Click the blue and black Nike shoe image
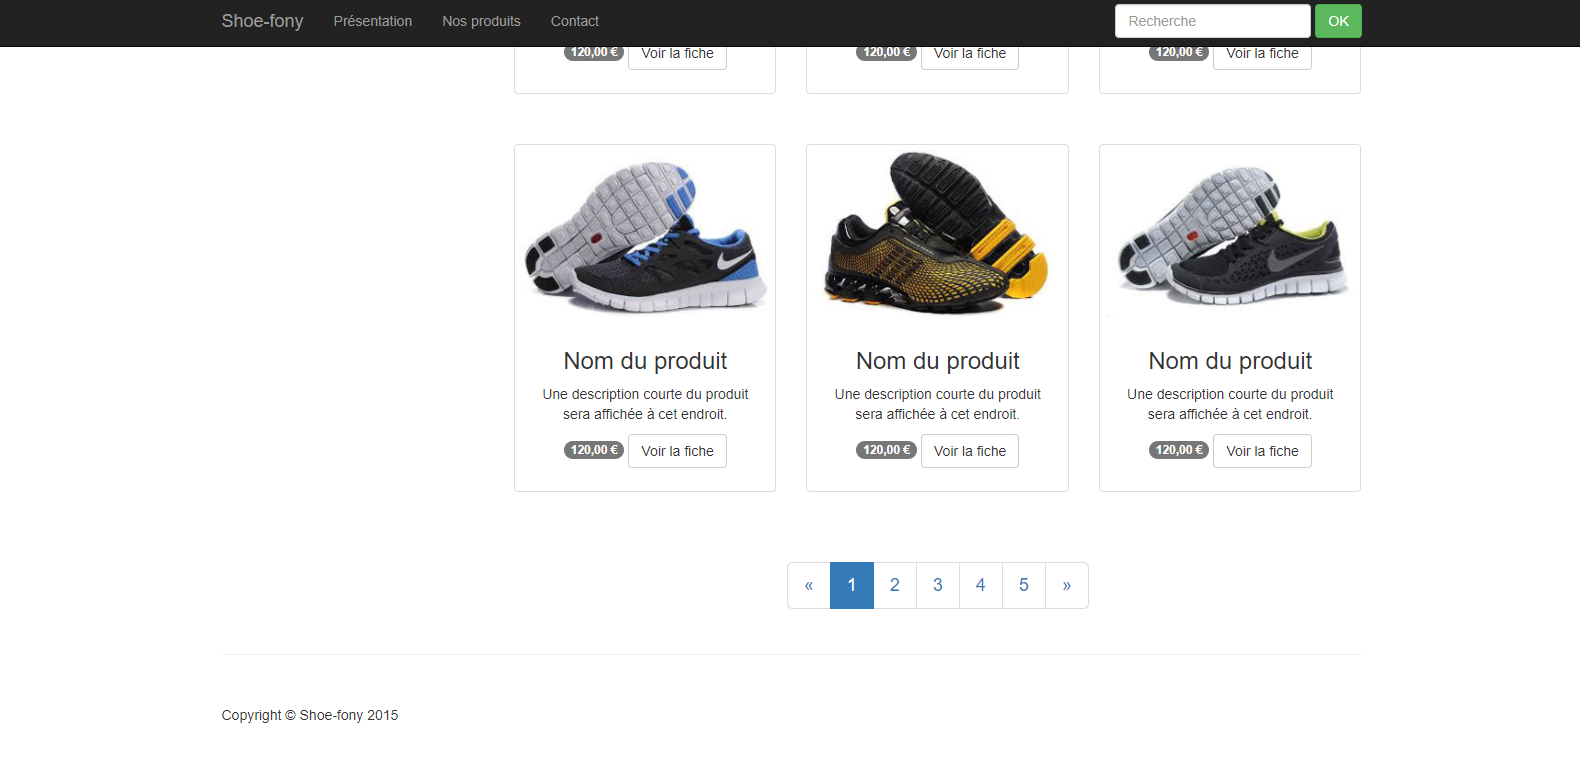 pyautogui.click(x=645, y=238)
